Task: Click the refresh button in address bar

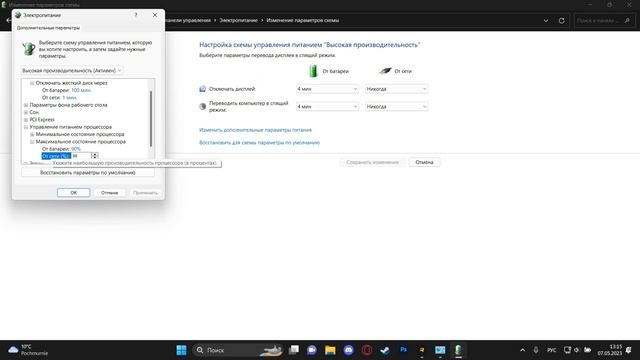Action: (562, 20)
